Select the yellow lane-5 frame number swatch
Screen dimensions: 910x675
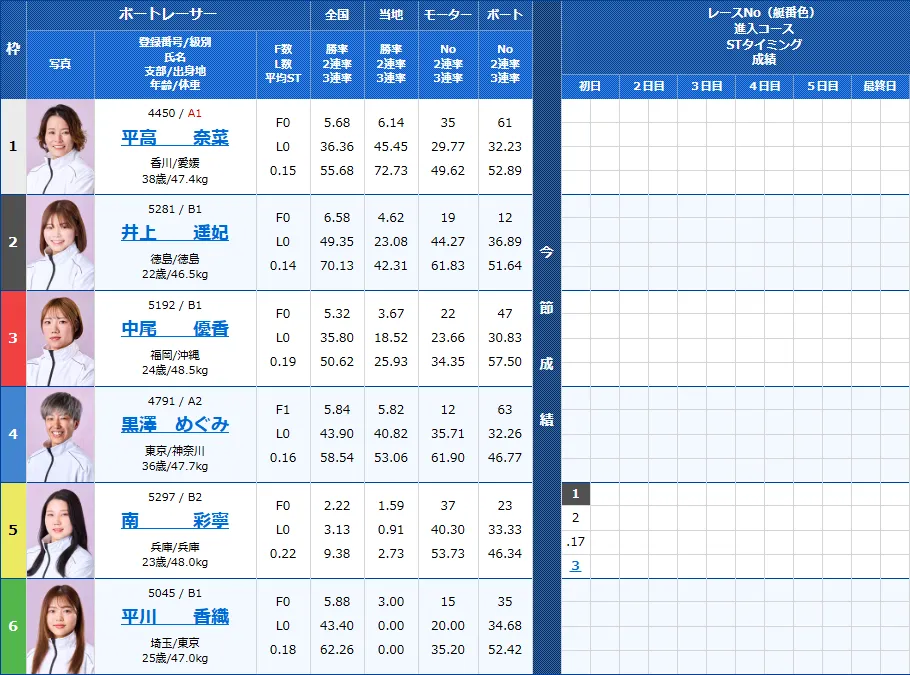pyautogui.click(x=13, y=530)
